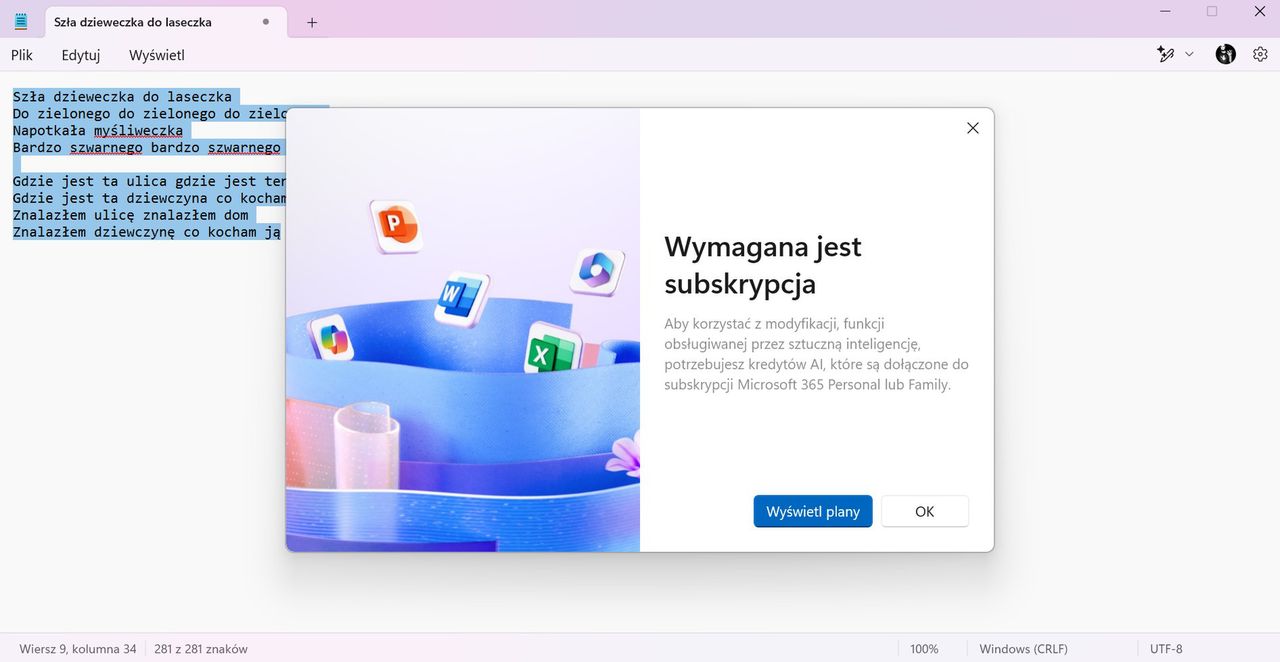Open Notepad settings gear icon
Viewport: 1280px width, 662px height.
[x=1260, y=54]
